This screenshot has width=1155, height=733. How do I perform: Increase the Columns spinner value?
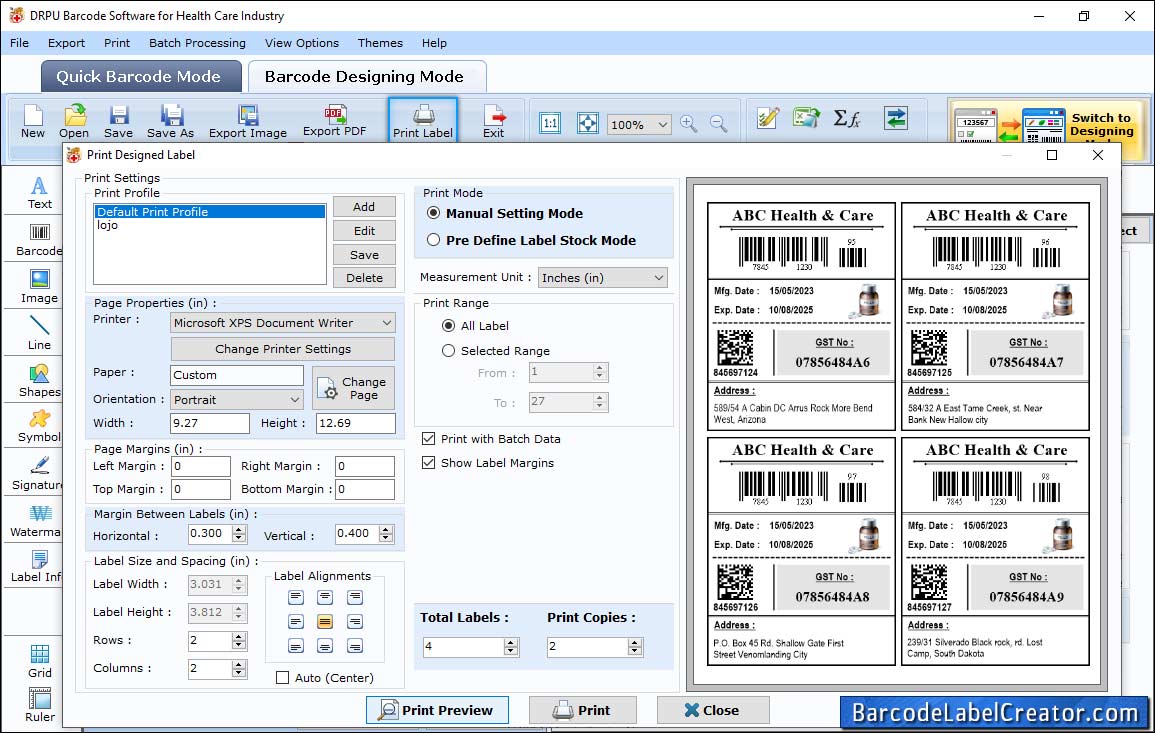pyautogui.click(x=239, y=664)
